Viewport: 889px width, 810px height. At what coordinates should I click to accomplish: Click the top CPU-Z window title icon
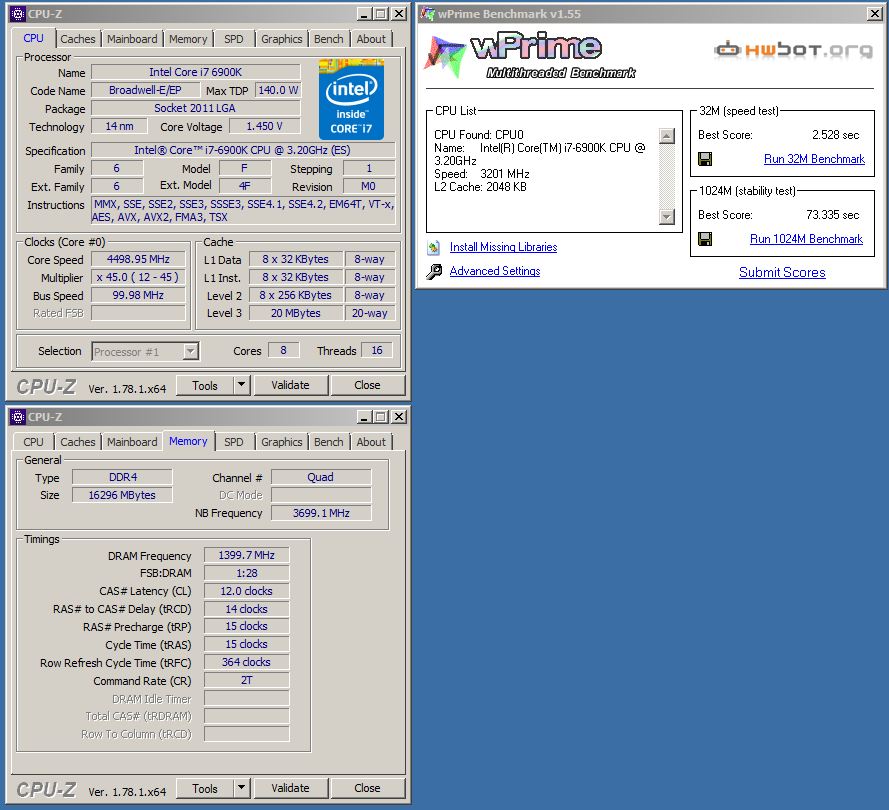pos(18,14)
